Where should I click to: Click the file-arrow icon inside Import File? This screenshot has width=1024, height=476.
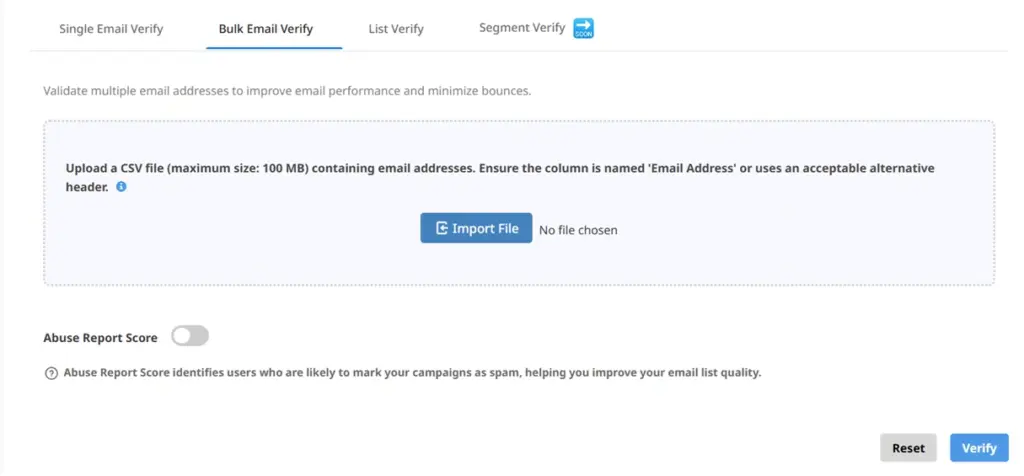click(x=442, y=228)
